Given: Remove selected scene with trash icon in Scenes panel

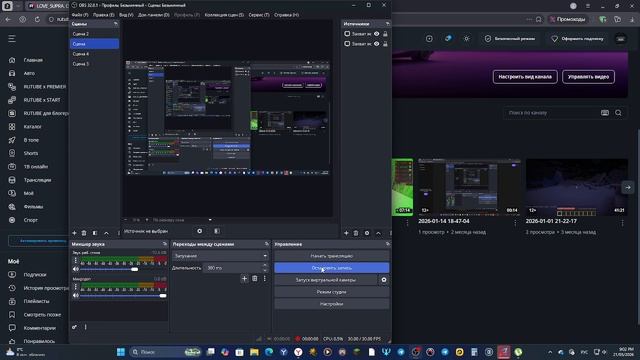Looking at the screenshot, I should pos(84,233).
